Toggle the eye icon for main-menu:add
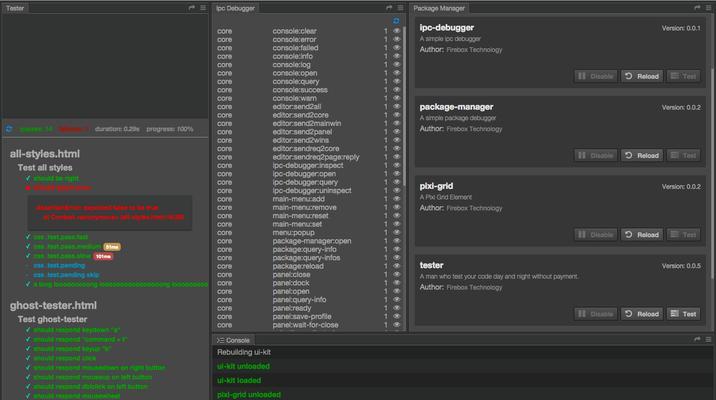Image resolution: width=716 pixels, height=400 pixels. [396, 199]
